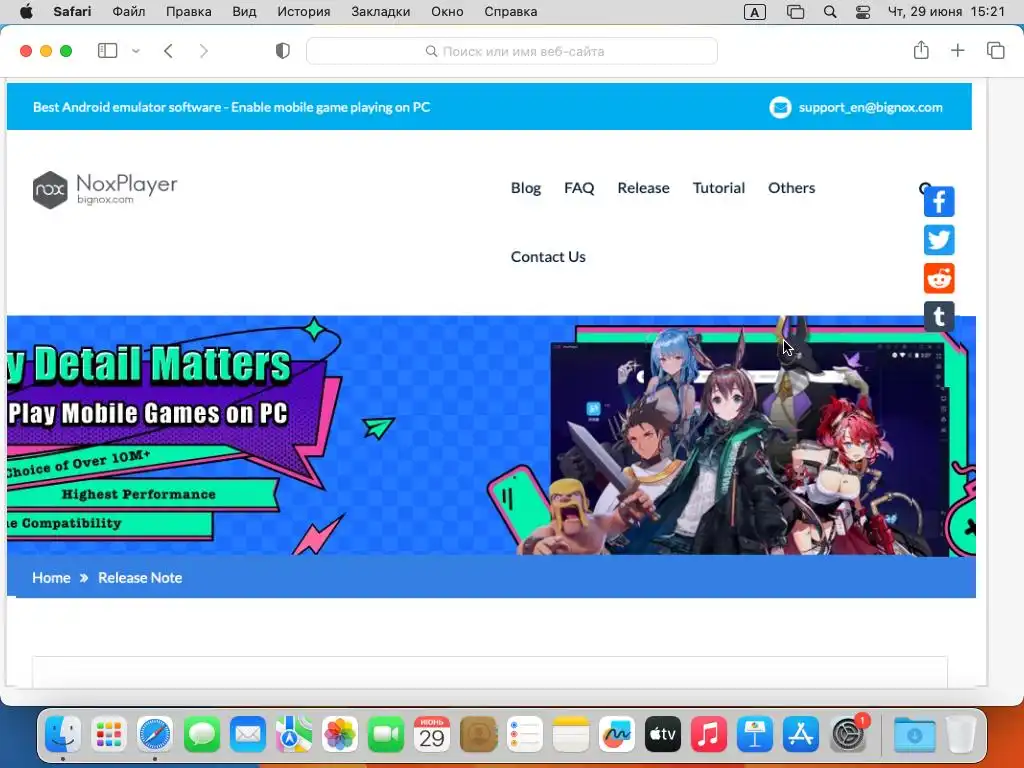Open the Apple menu

26,12
